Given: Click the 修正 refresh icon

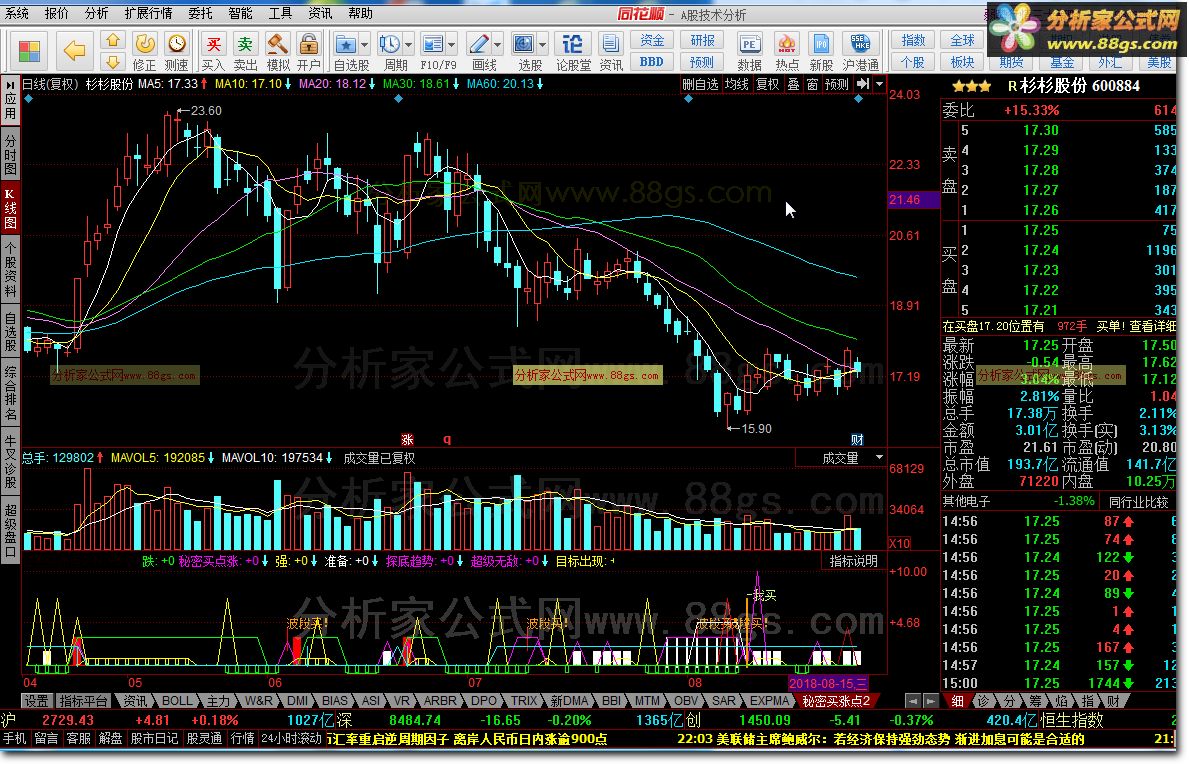Looking at the screenshot, I should pyautogui.click(x=145, y=44).
